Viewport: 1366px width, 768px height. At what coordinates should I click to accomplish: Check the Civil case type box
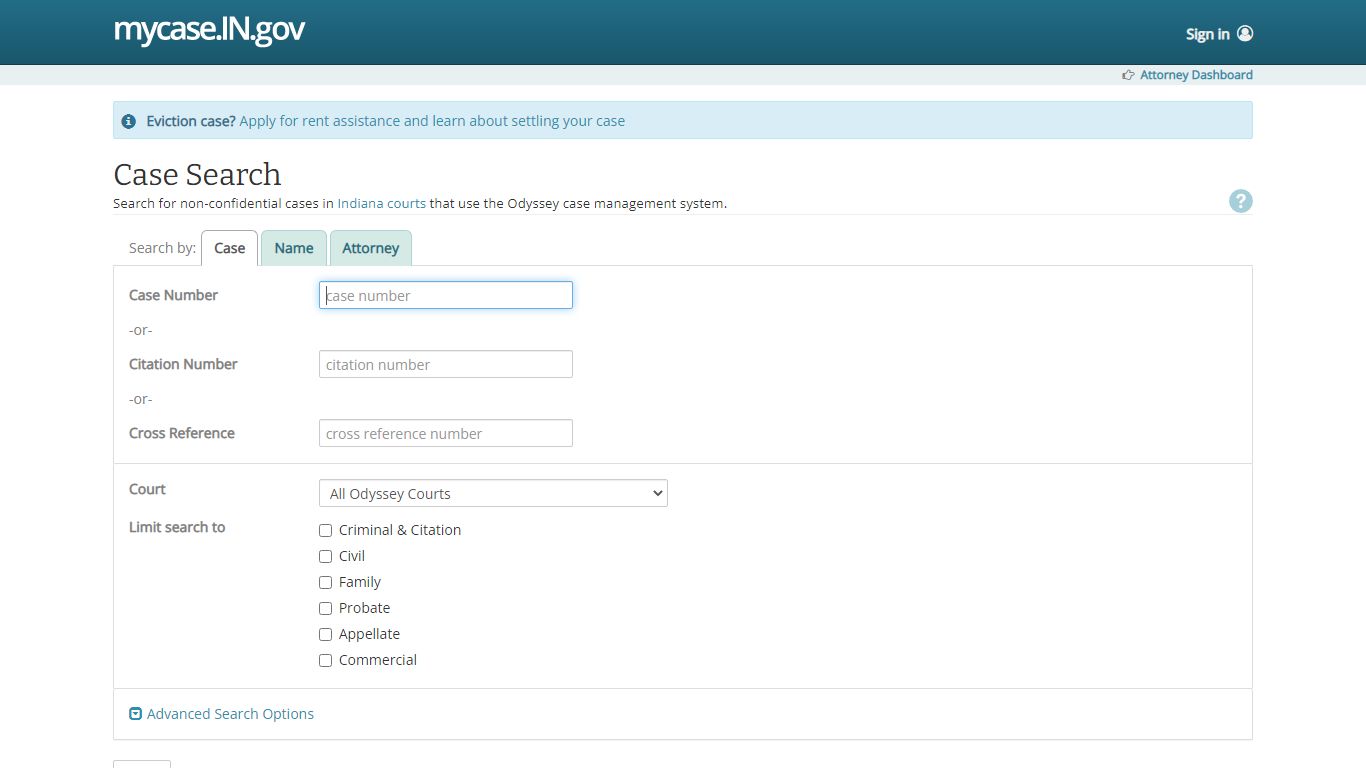pyautogui.click(x=325, y=556)
